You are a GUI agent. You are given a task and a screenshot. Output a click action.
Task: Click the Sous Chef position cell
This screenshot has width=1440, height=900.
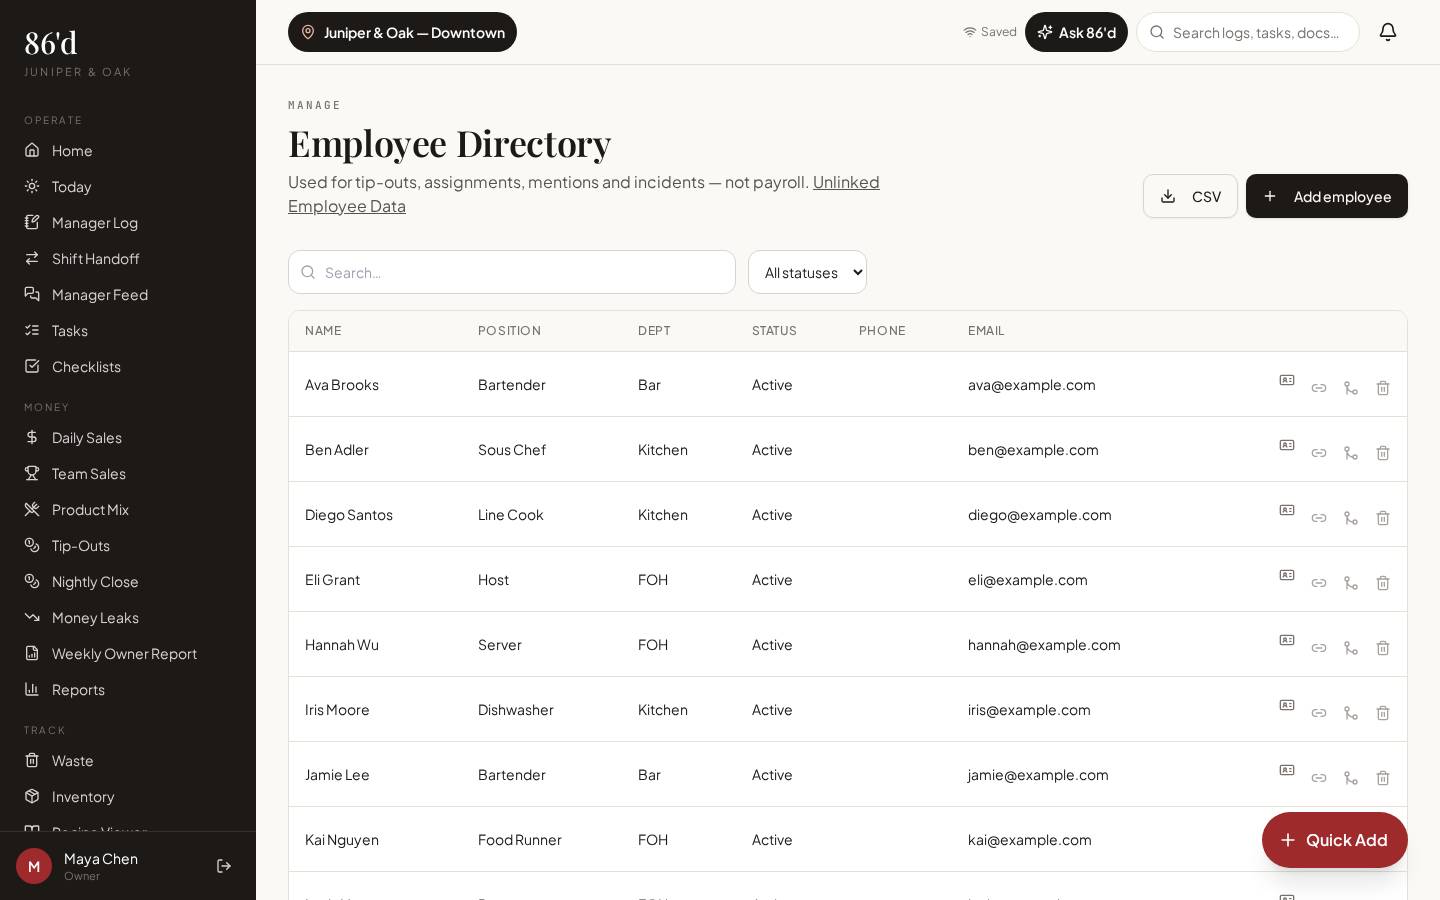(512, 450)
